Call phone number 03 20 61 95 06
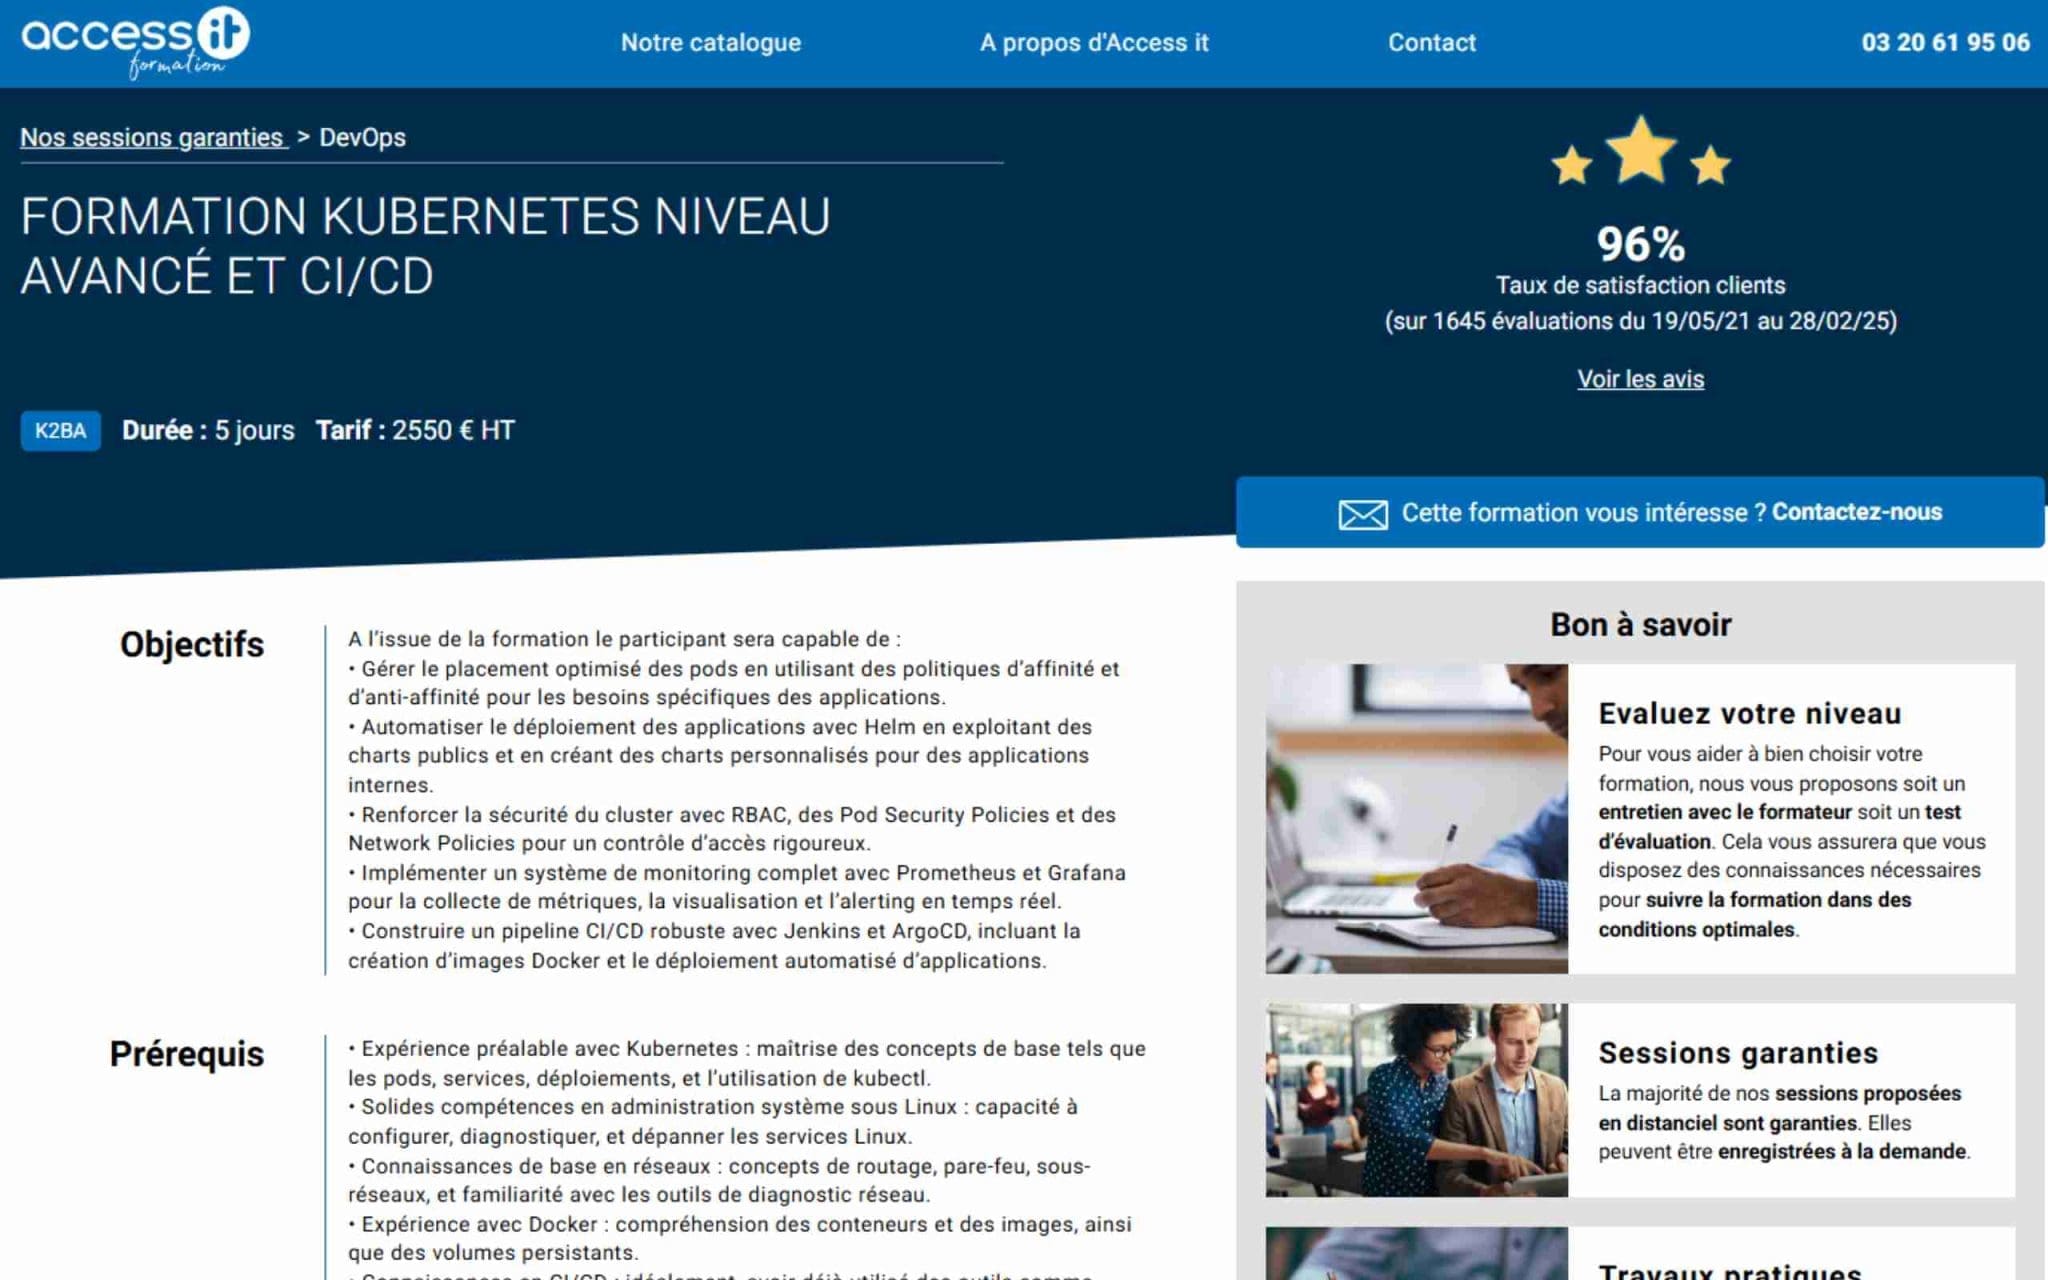 (1945, 42)
